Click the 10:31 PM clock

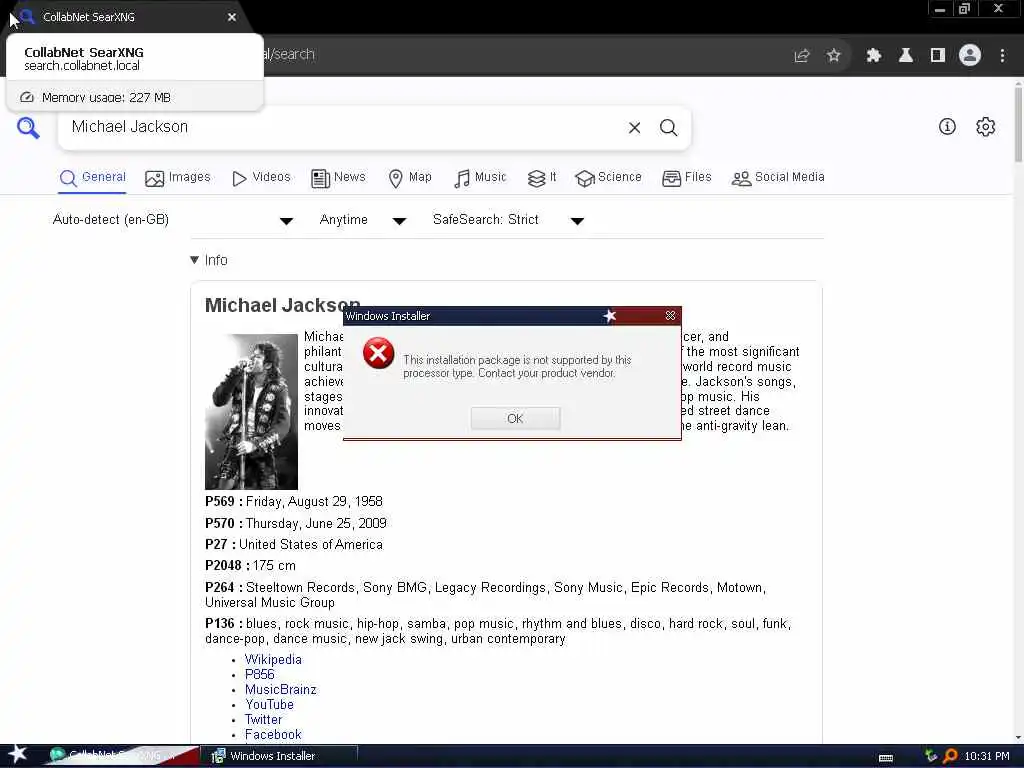pos(987,756)
